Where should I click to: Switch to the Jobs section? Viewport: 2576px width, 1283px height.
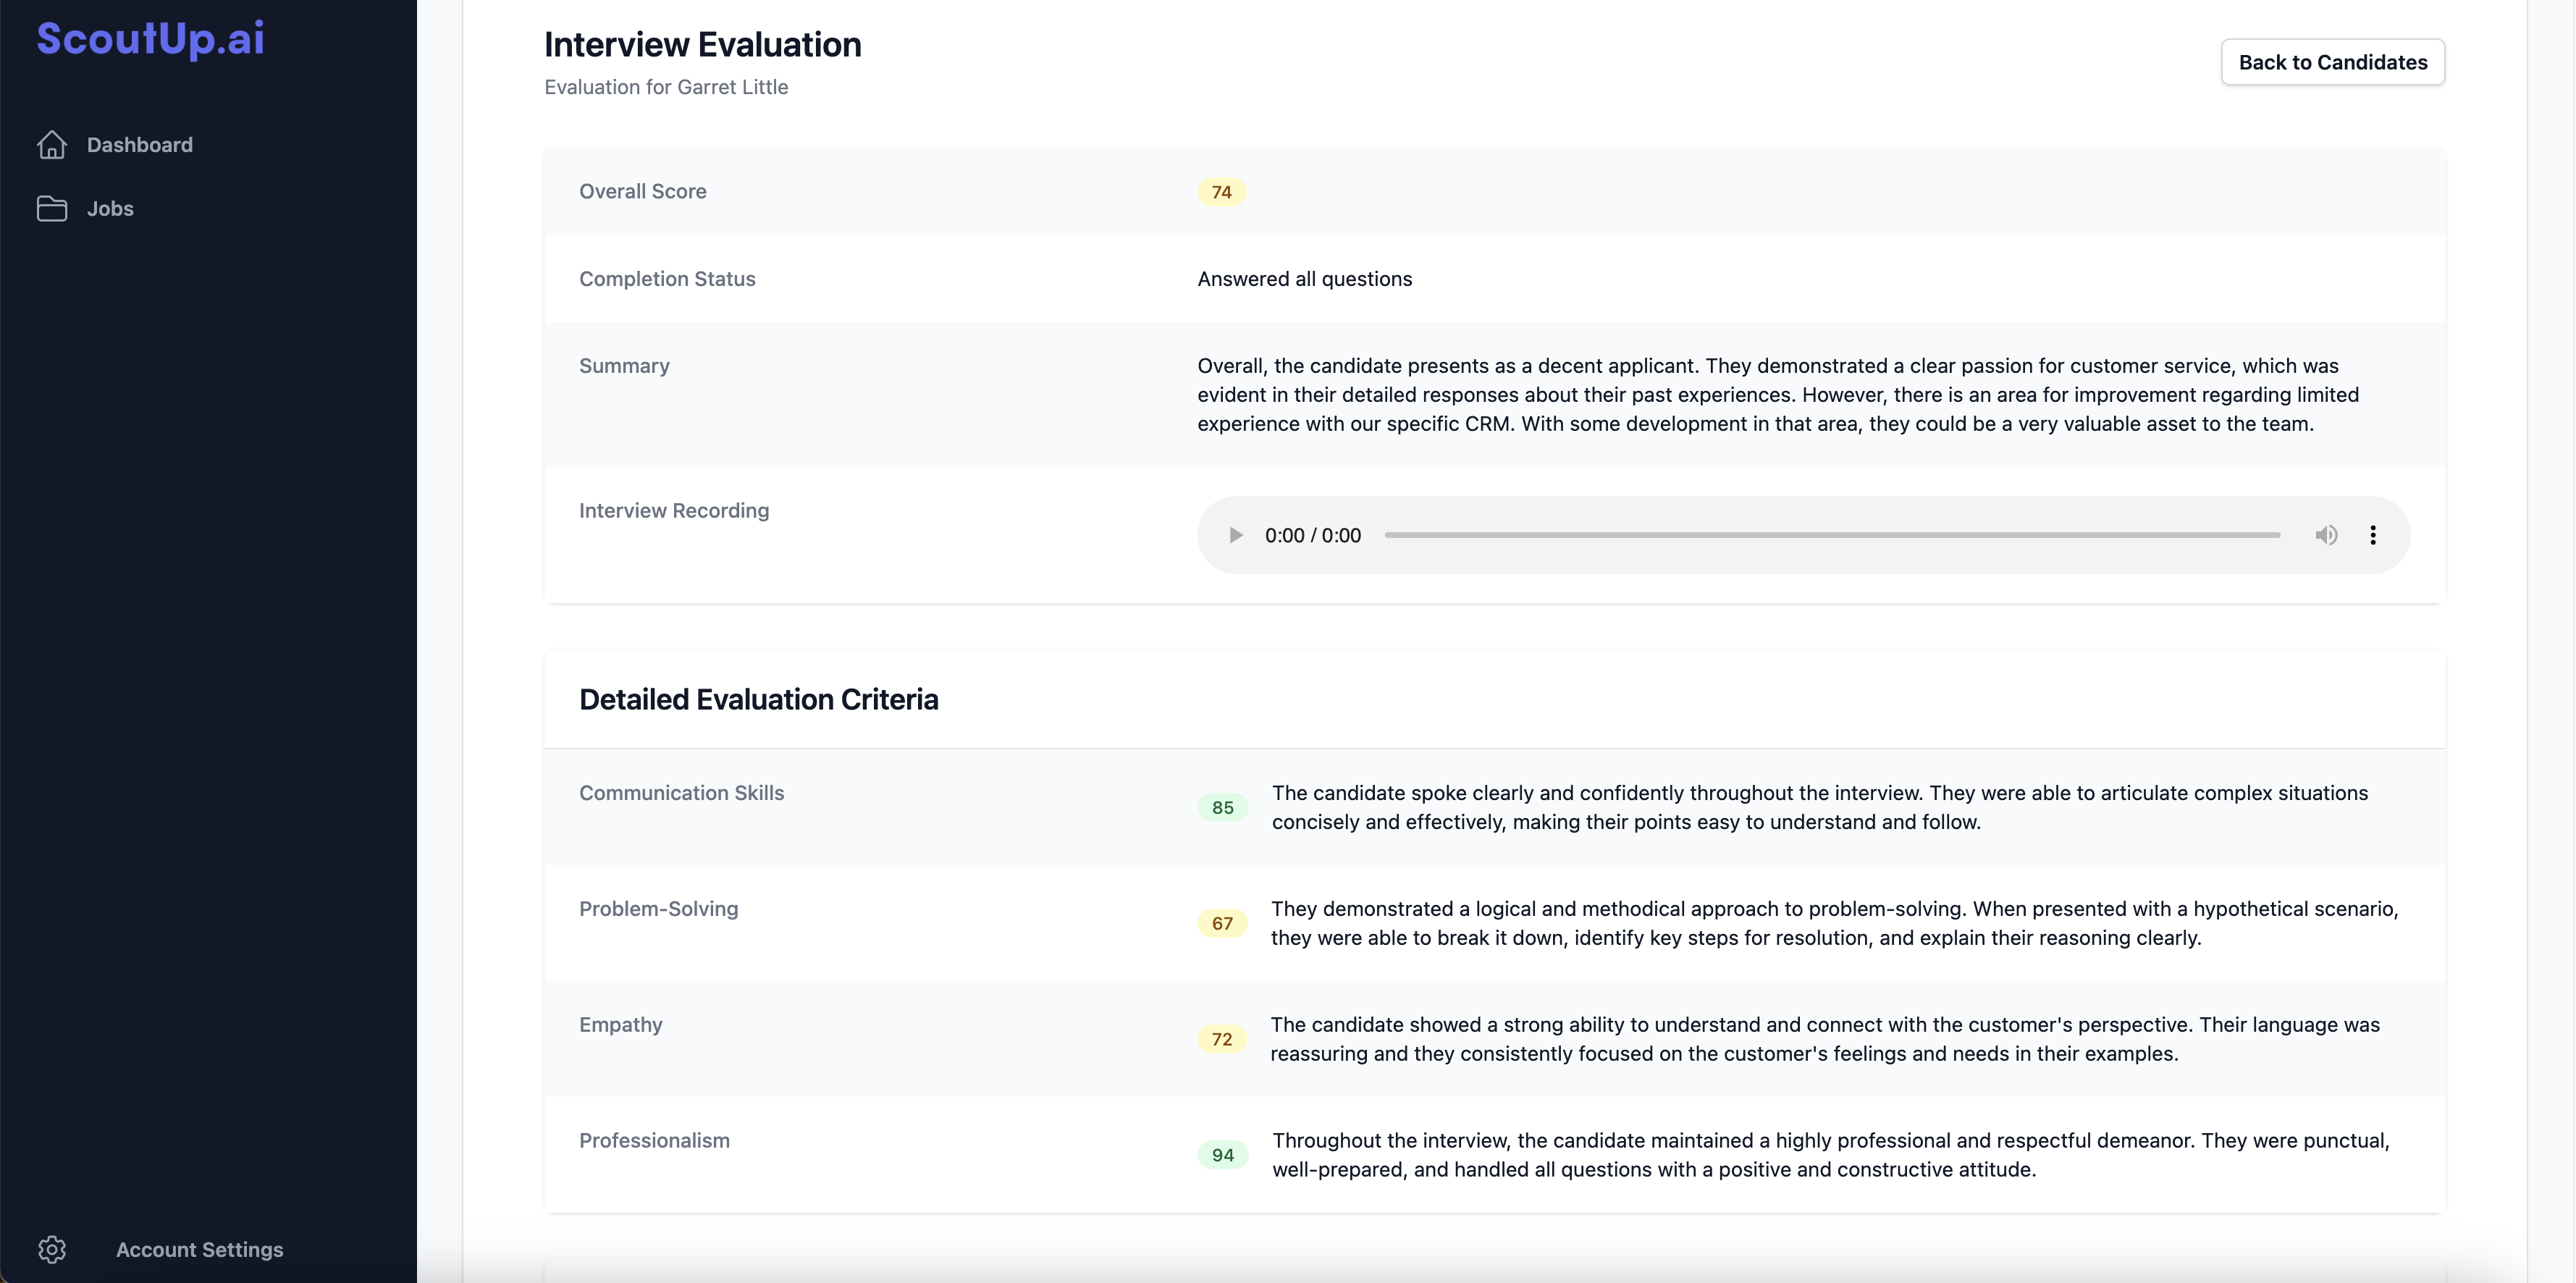[x=110, y=208]
